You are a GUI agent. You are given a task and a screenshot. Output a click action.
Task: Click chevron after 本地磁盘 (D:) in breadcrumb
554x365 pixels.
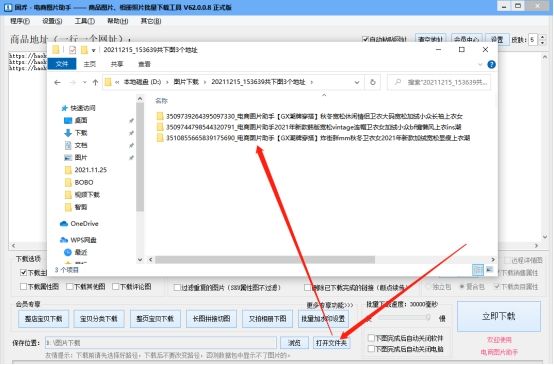pyautogui.click(x=167, y=82)
